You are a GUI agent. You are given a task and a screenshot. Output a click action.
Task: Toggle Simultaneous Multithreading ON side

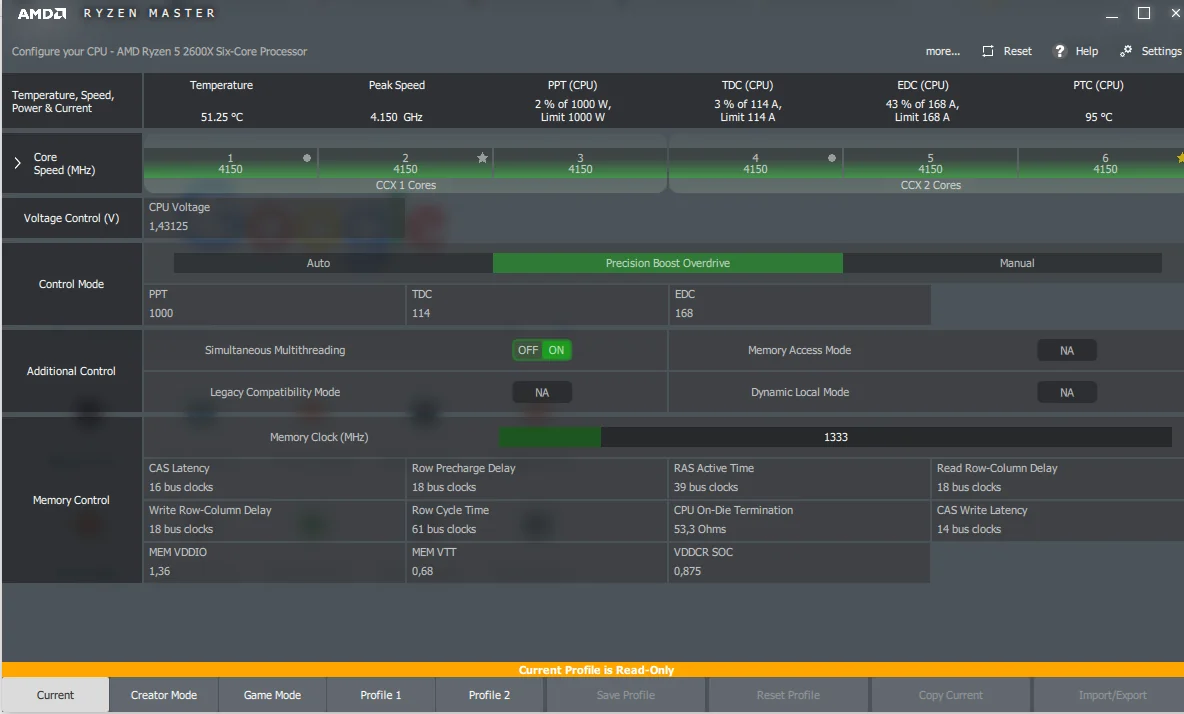tap(557, 350)
